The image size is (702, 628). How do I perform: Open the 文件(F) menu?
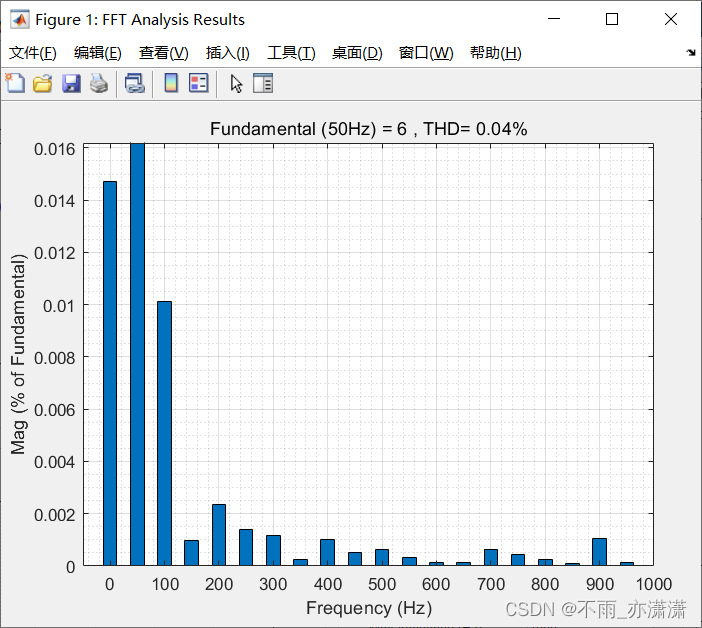coord(33,53)
